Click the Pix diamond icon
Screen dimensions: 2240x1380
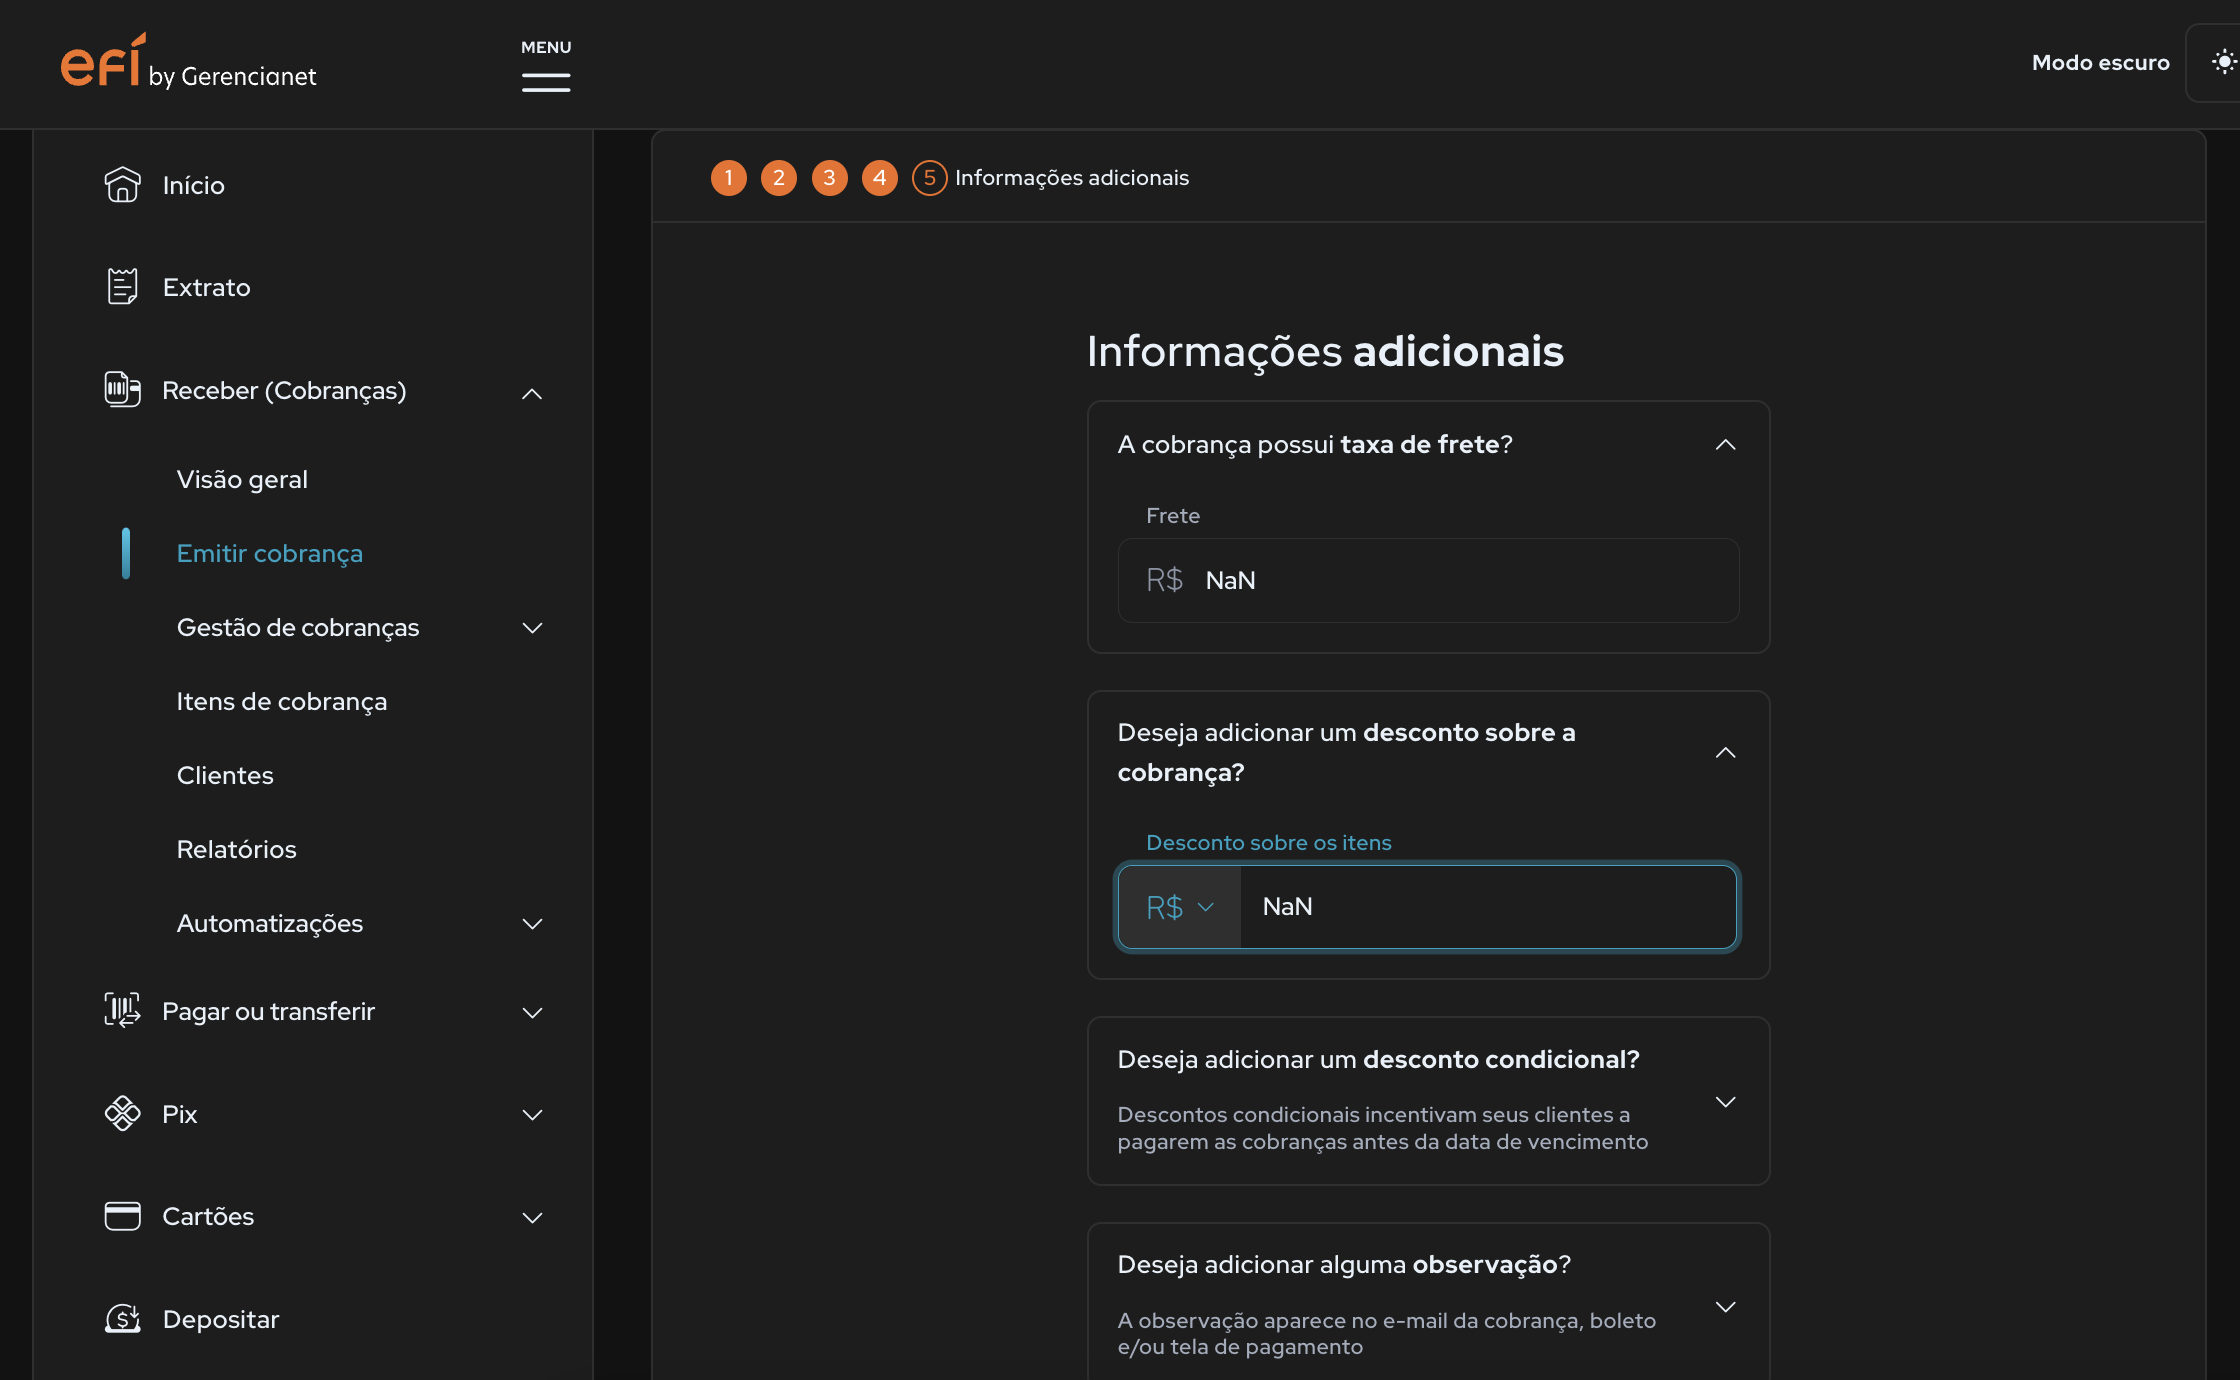click(x=122, y=1113)
